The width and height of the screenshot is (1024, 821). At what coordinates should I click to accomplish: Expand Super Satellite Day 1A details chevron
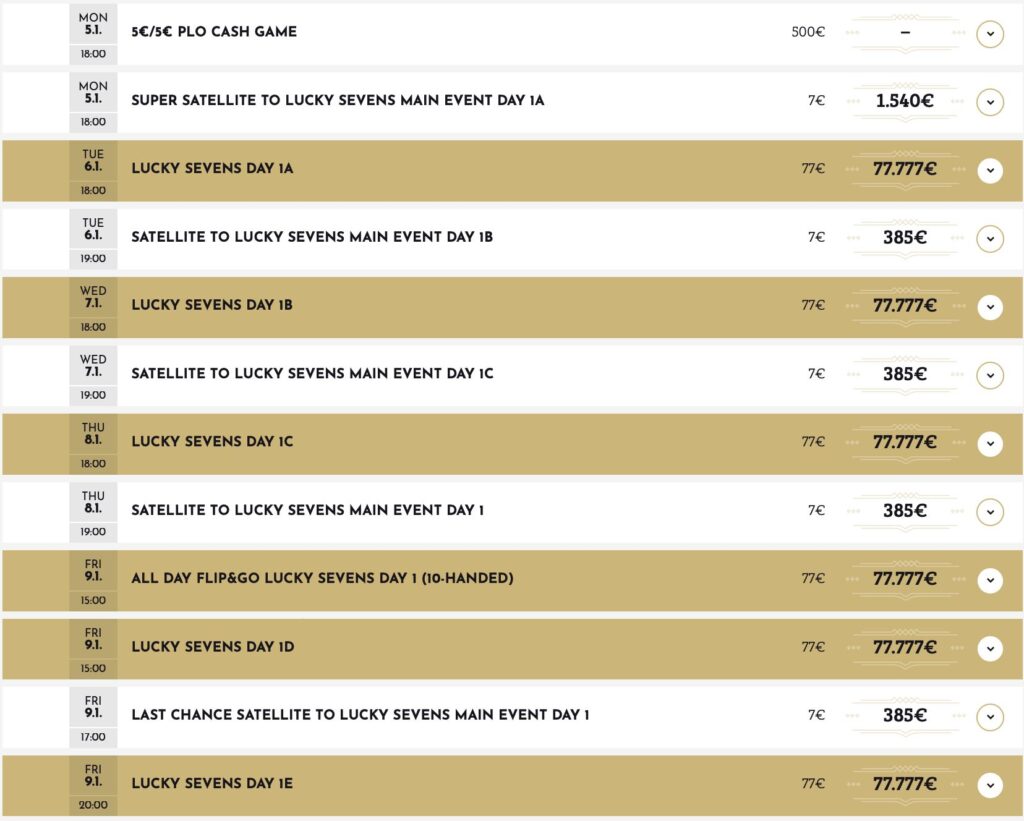tap(989, 101)
